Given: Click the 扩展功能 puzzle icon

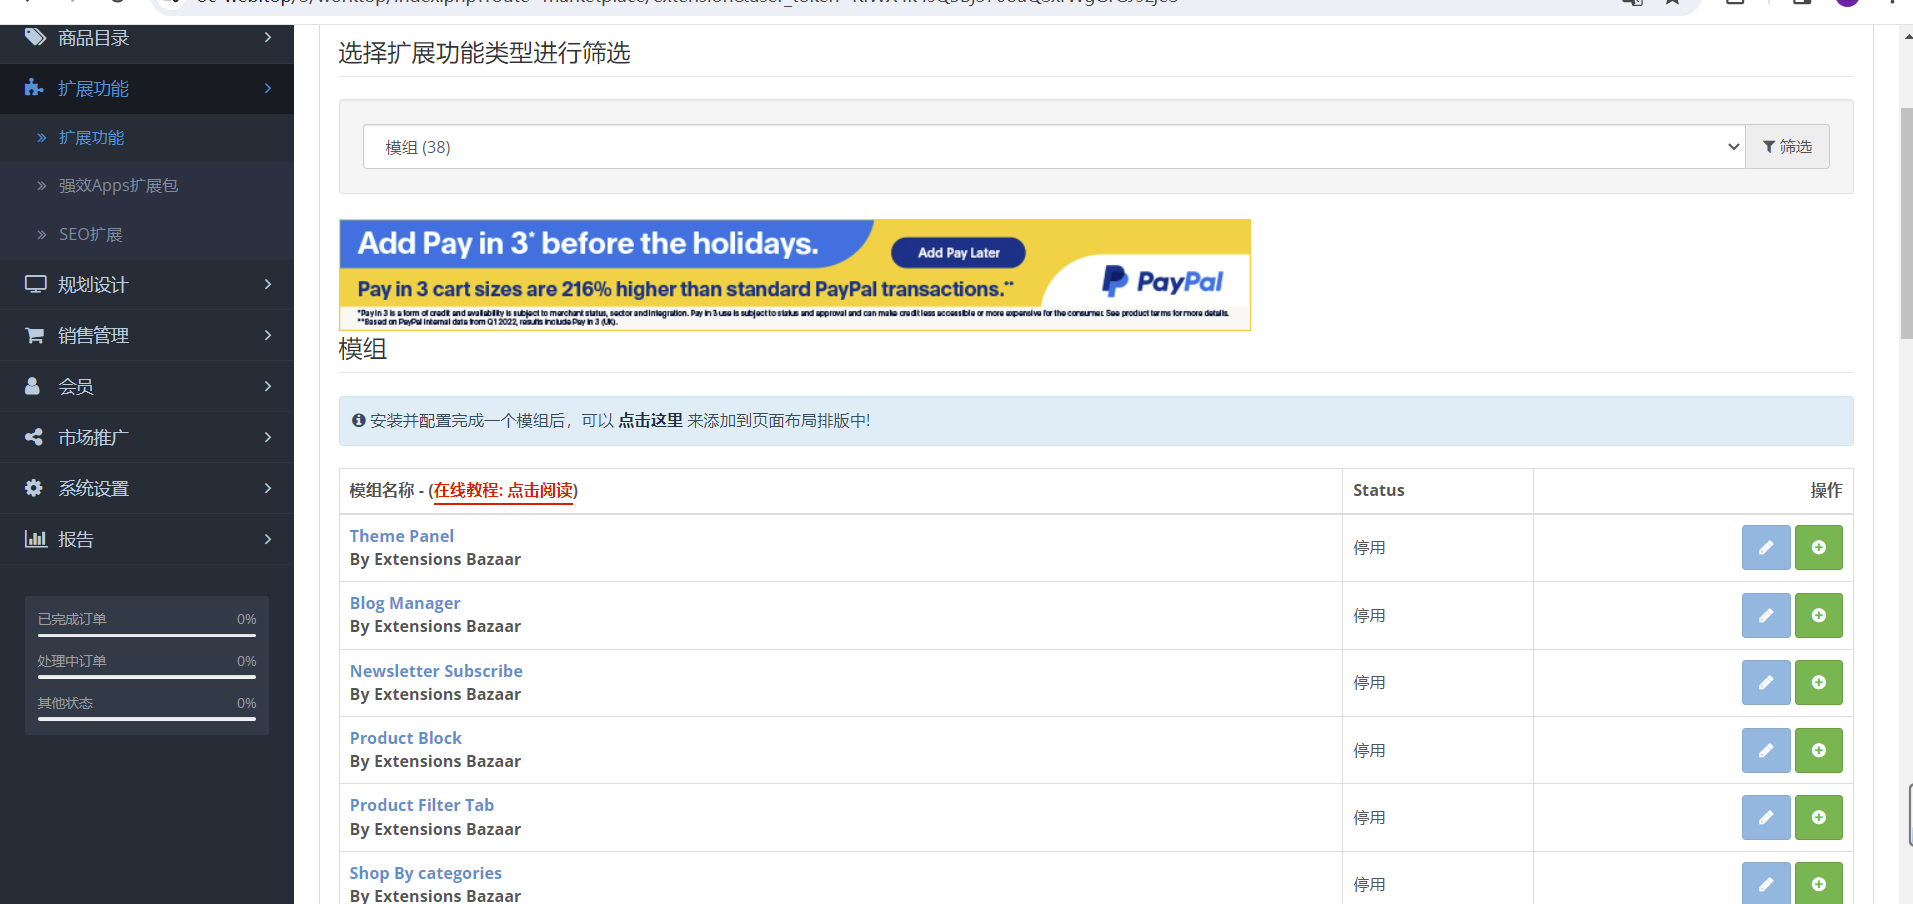Looking at the screenshot, I should (x=34, y=88).
